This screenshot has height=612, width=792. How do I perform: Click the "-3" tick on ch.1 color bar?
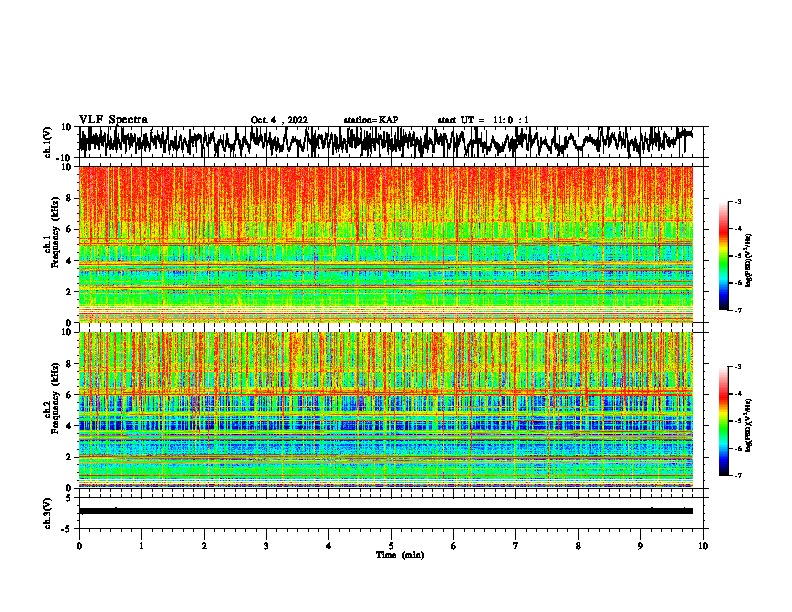point(737,202)
